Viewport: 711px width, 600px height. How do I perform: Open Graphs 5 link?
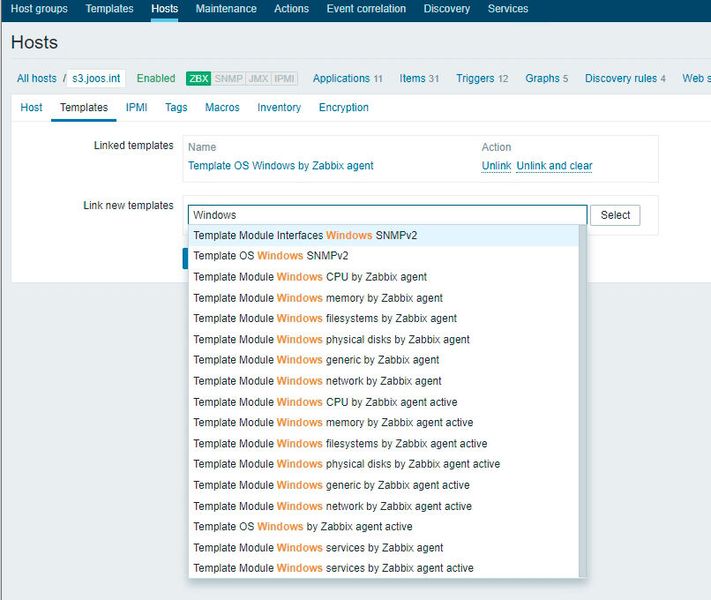point(546,78)
